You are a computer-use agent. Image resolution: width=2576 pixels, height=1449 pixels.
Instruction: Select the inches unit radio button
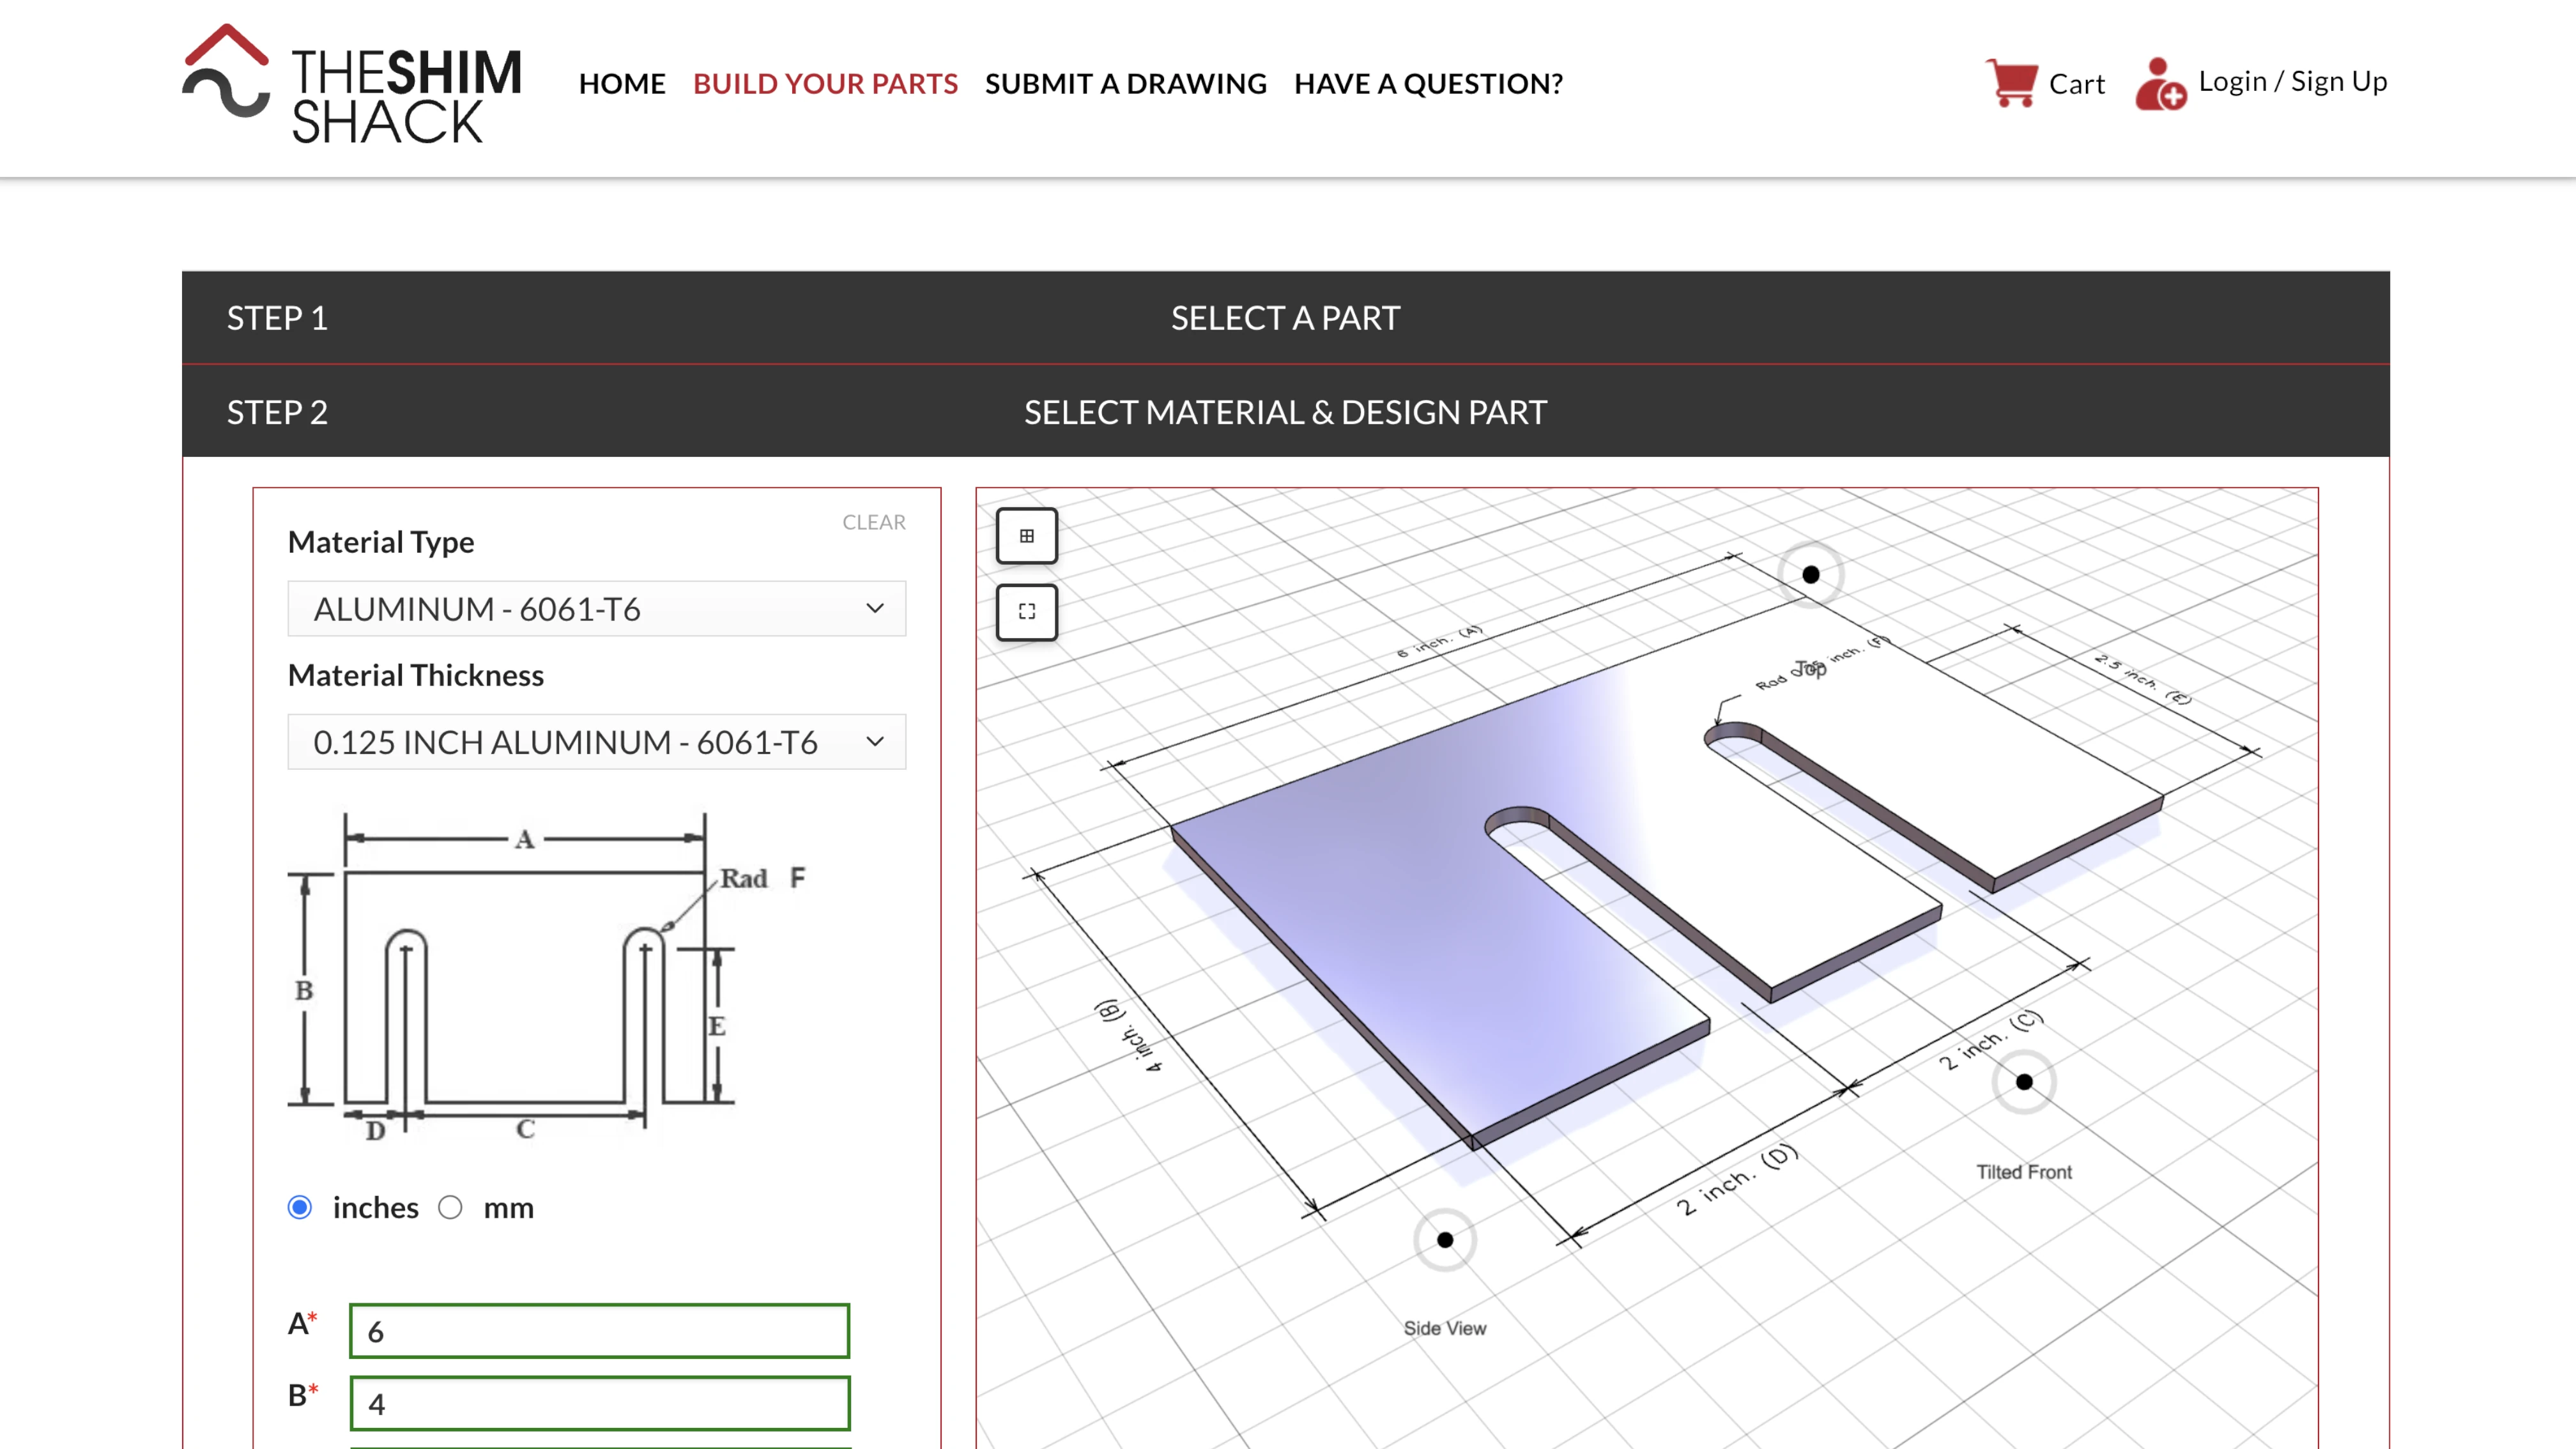click(300, 1207)
